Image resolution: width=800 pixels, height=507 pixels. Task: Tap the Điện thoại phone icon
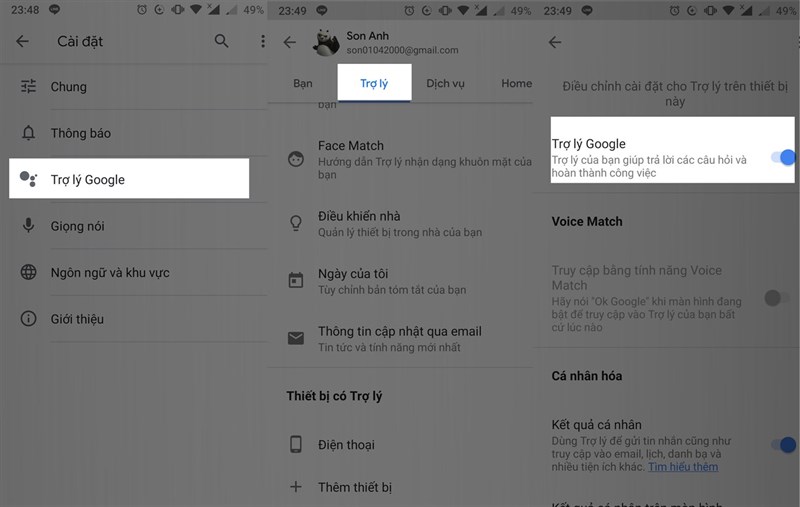pyautogui.click(x=296, y=444)
